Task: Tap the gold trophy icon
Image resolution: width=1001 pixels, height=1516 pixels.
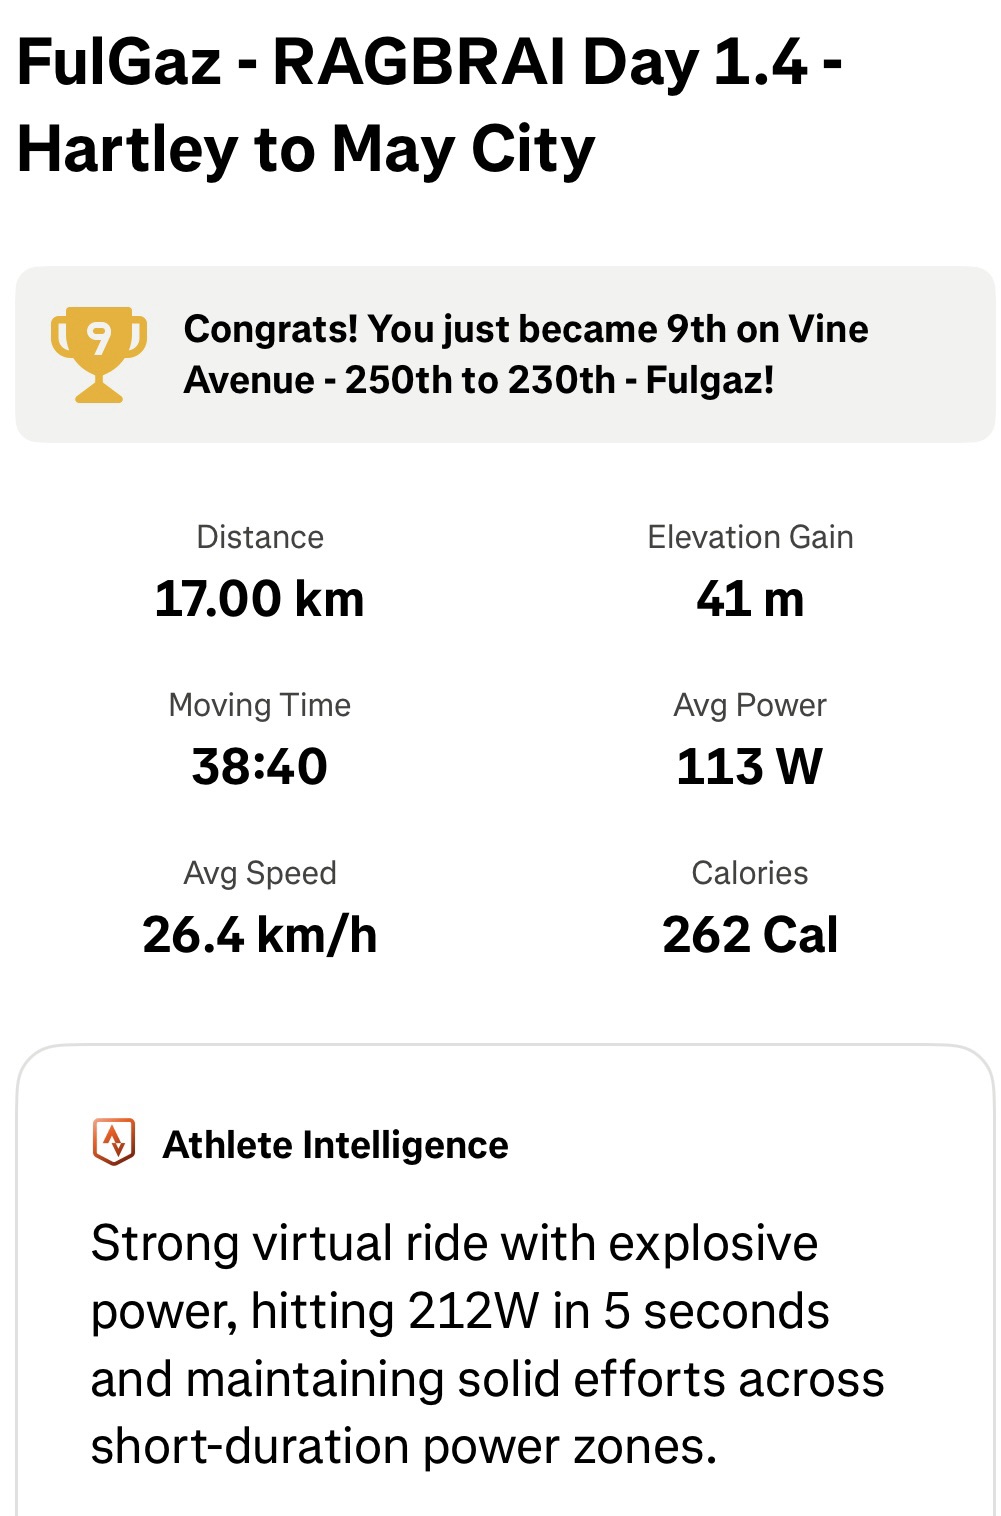Action: (x=98, y=354)
